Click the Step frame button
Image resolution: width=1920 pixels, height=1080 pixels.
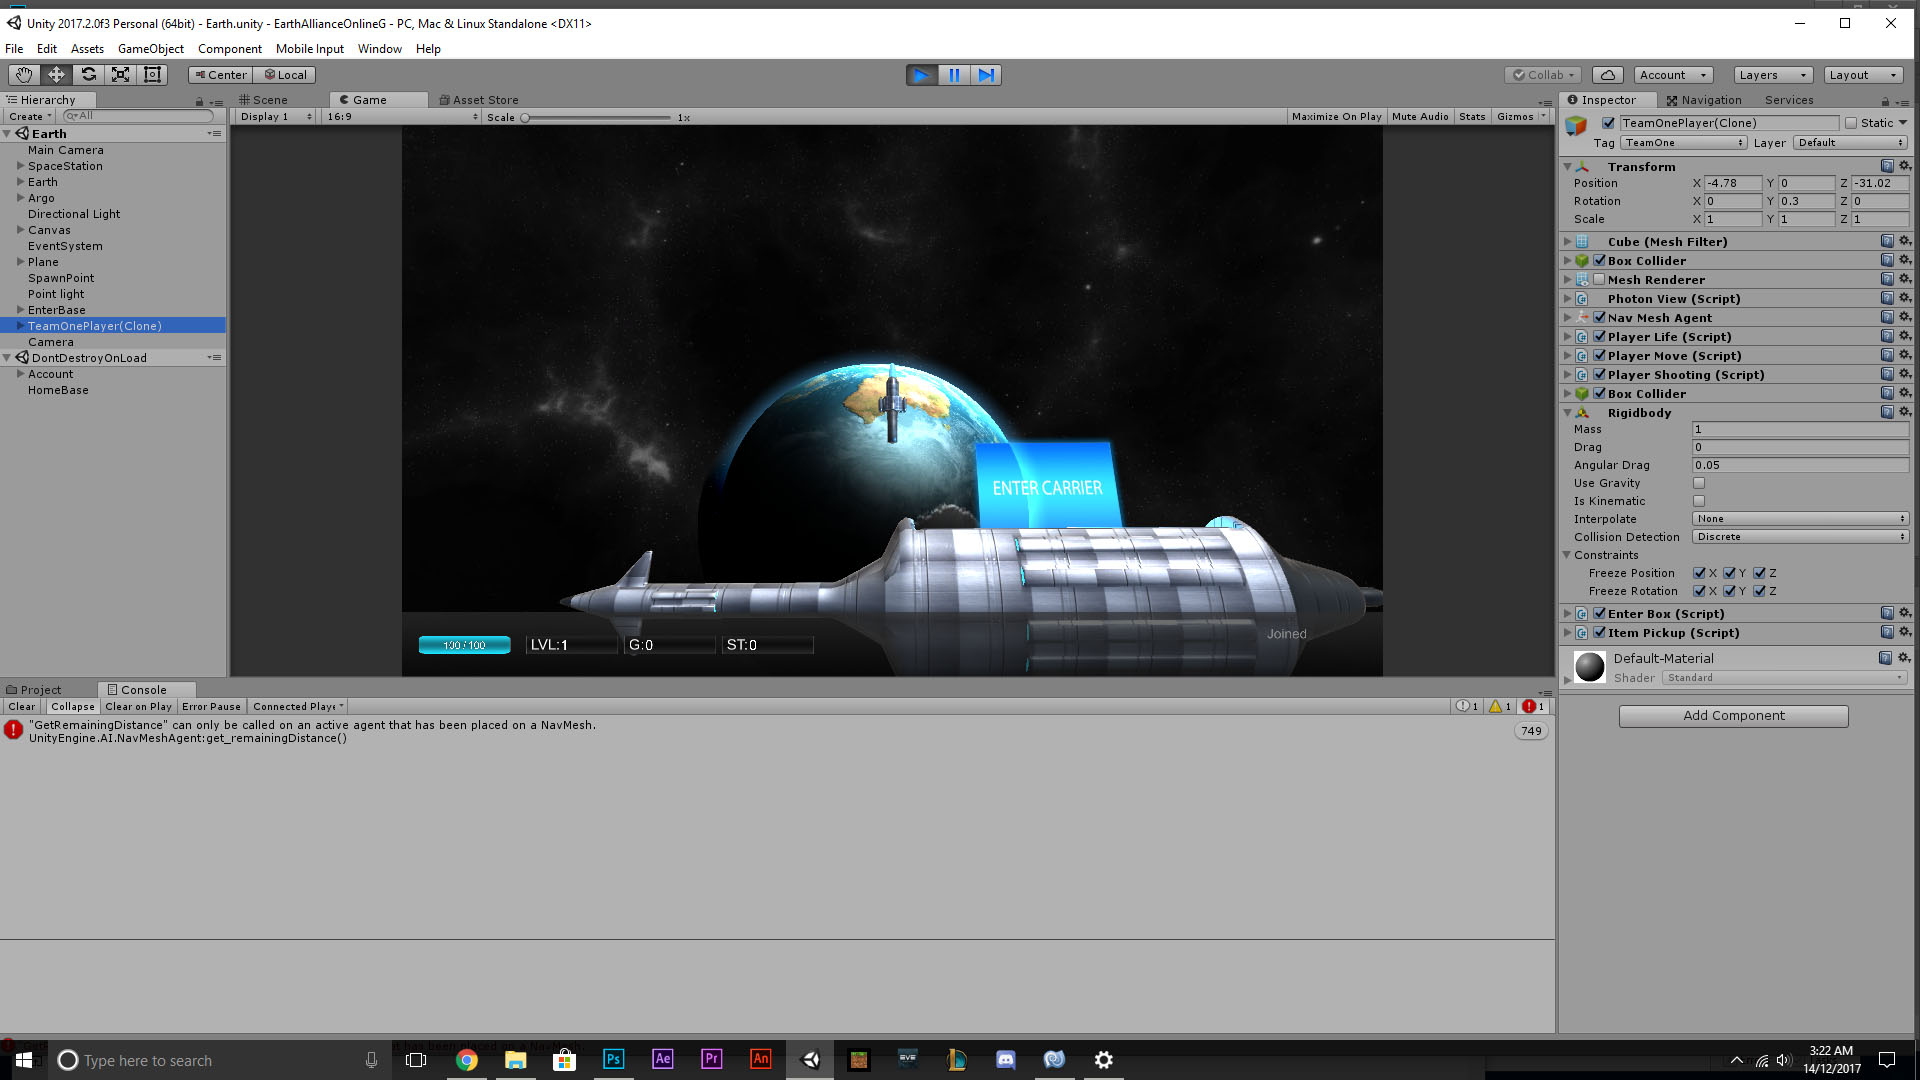click(x=986, y=75)
